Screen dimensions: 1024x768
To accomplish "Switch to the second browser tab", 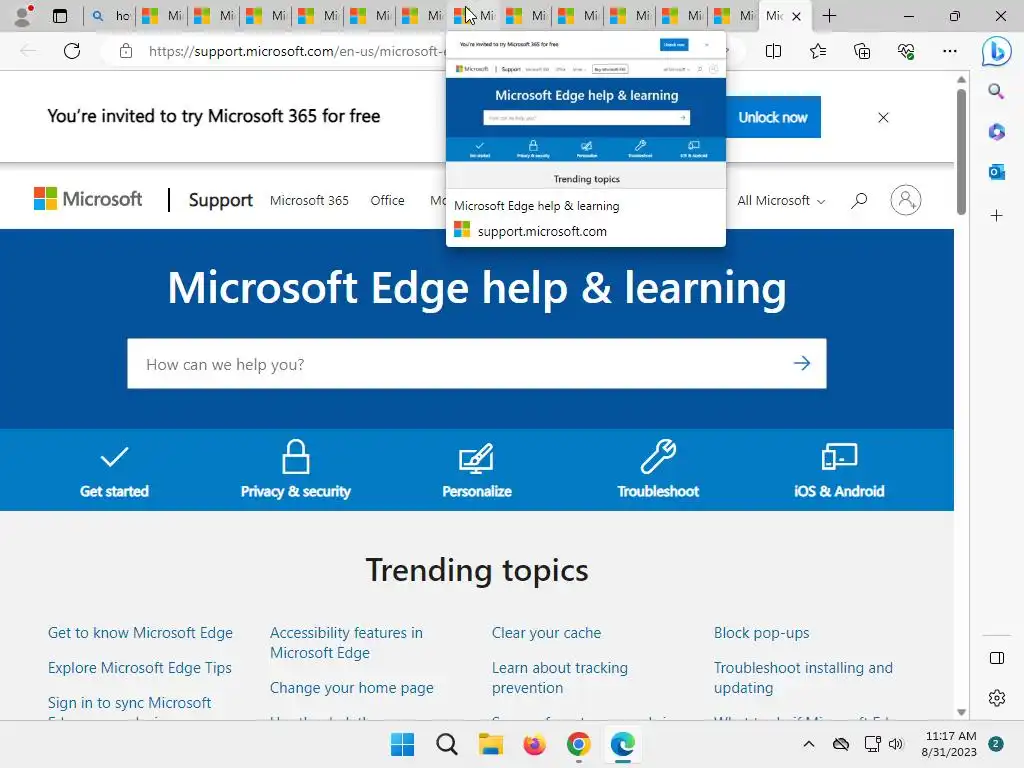I will pyautogui.click(x=162, y=16).
